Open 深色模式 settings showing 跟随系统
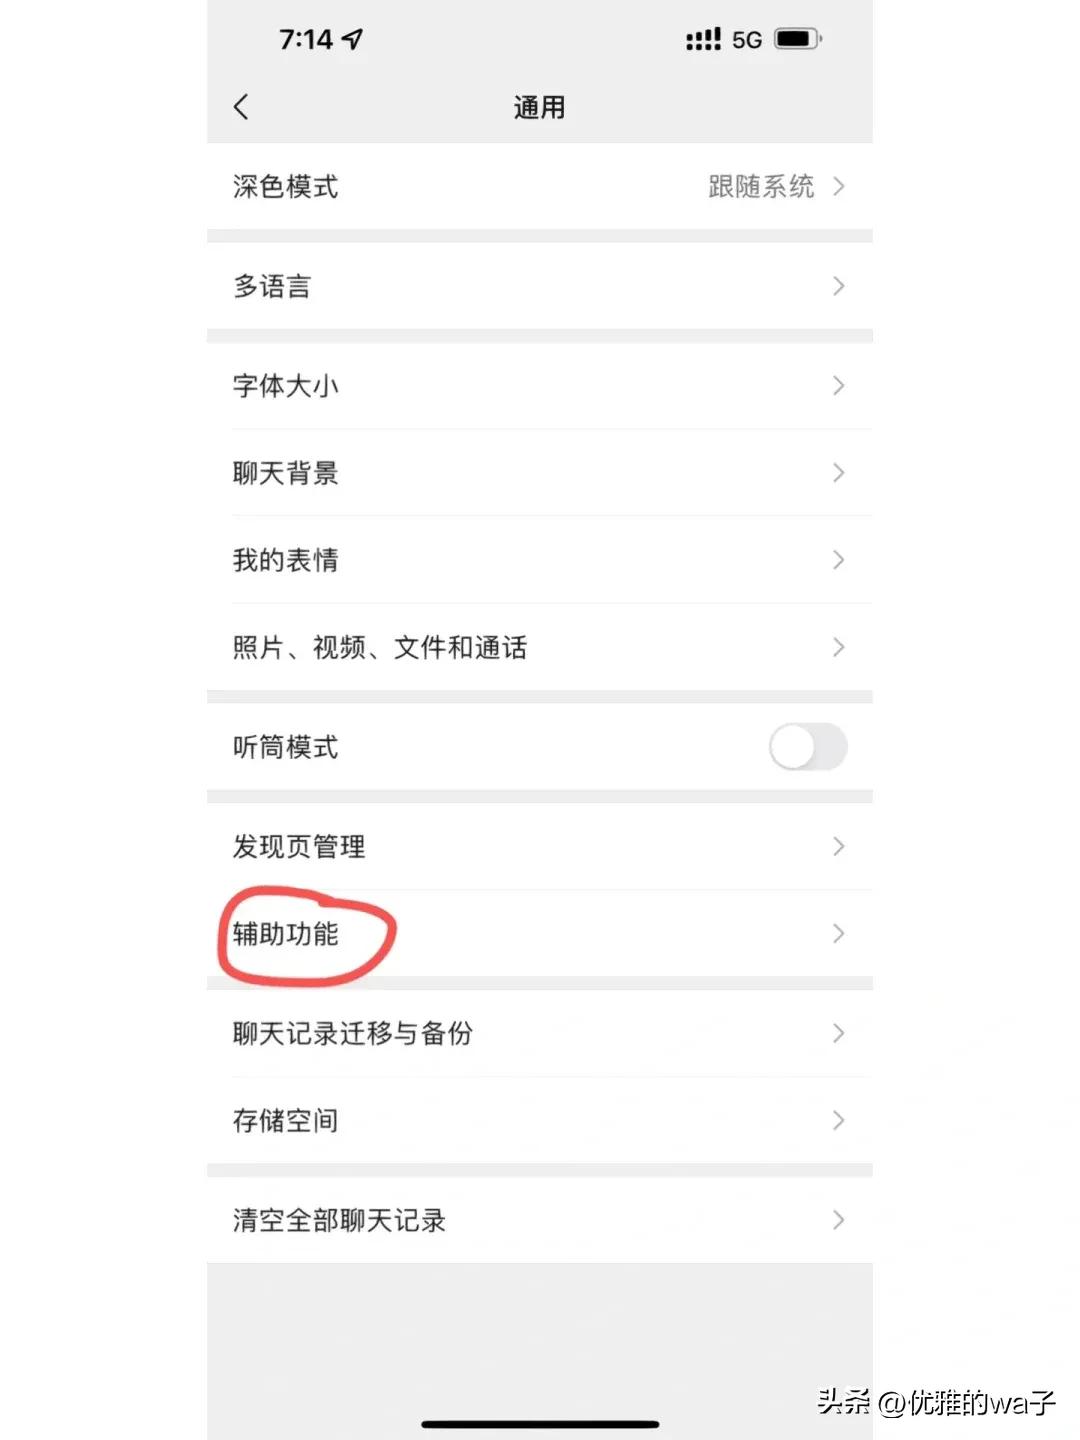The height and width of the screenshot is (1440, 1080). 540,186
